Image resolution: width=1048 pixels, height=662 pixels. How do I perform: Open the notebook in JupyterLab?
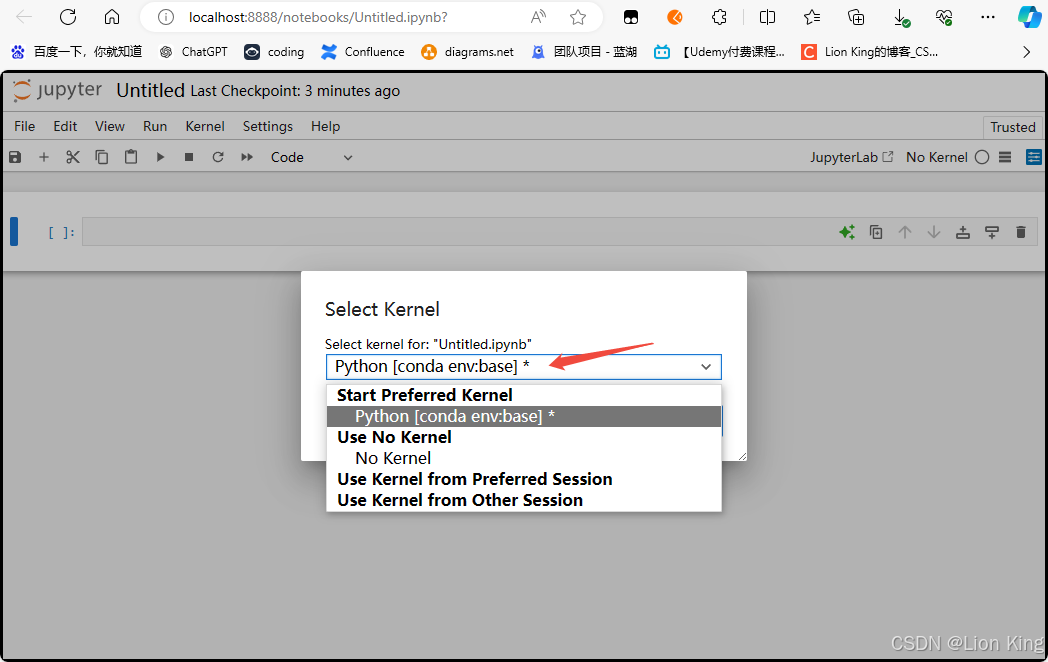852,157
